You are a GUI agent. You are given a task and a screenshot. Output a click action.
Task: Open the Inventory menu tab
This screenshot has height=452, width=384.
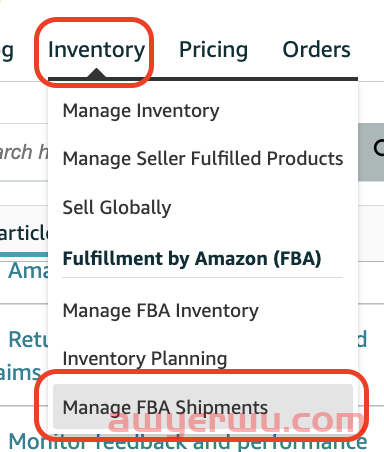point(96,50)
